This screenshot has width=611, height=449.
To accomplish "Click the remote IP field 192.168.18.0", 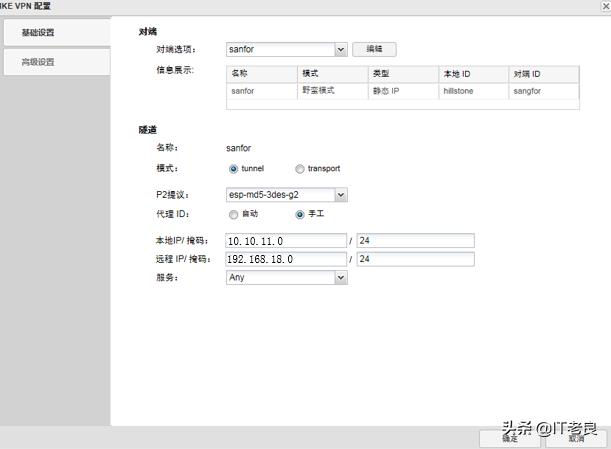I will [x=286, y=259].
